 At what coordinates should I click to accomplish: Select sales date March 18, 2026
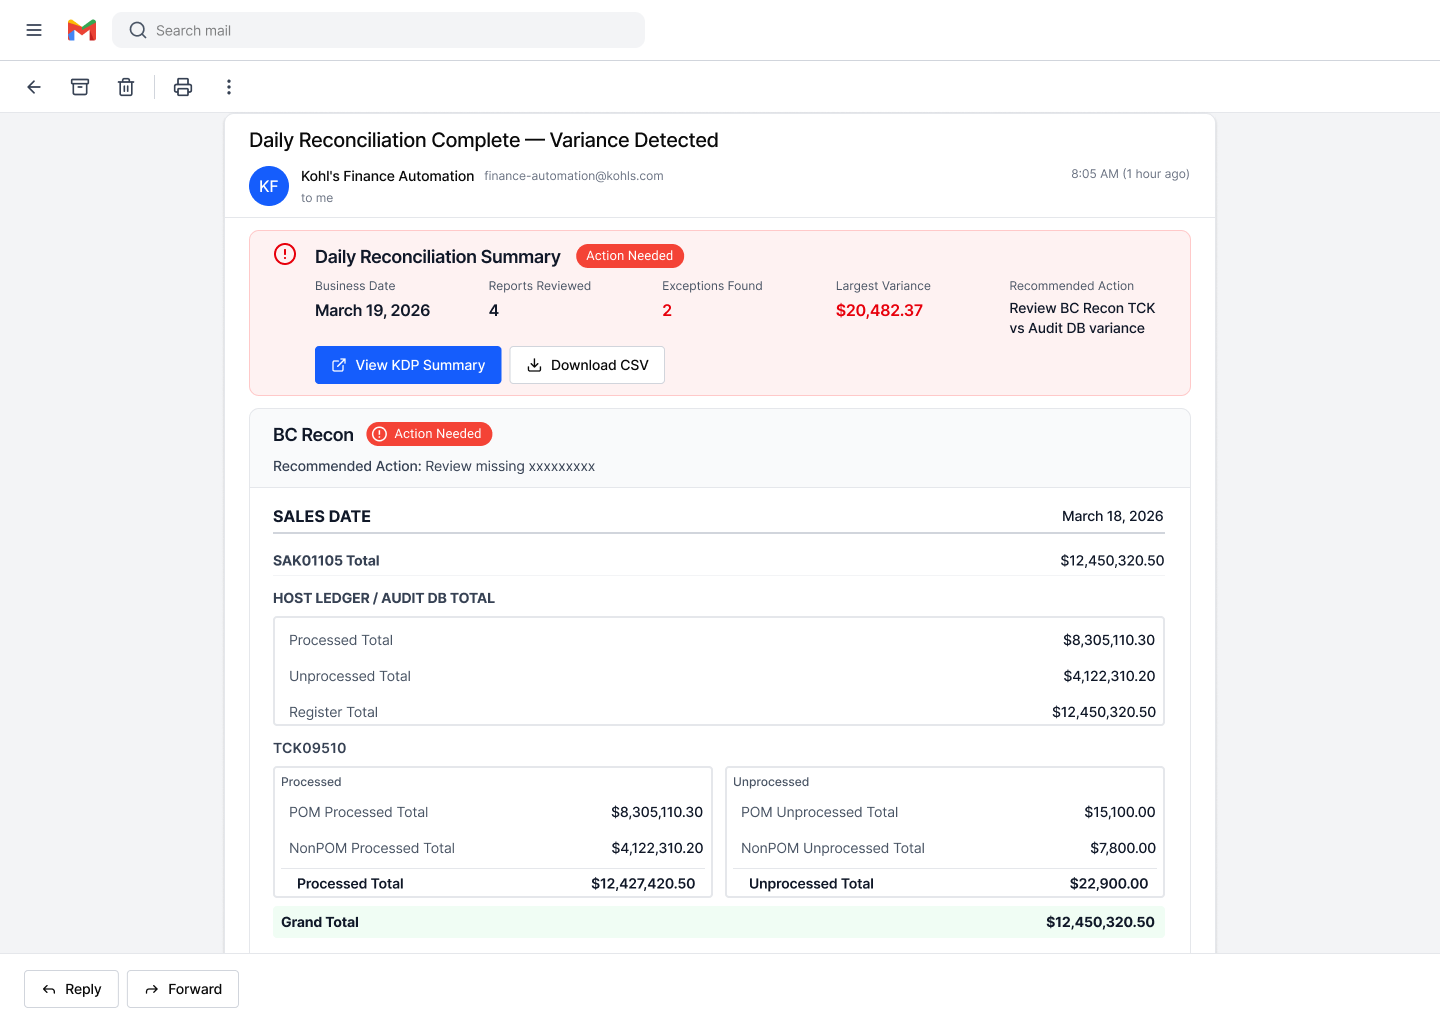[x=1112, y=516]
